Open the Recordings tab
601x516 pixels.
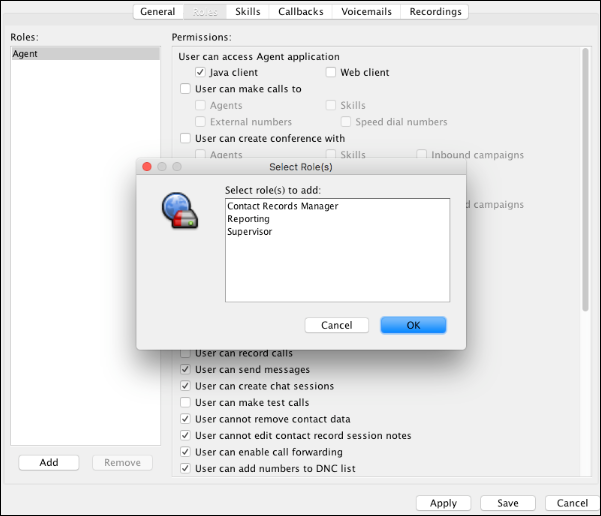435,12
